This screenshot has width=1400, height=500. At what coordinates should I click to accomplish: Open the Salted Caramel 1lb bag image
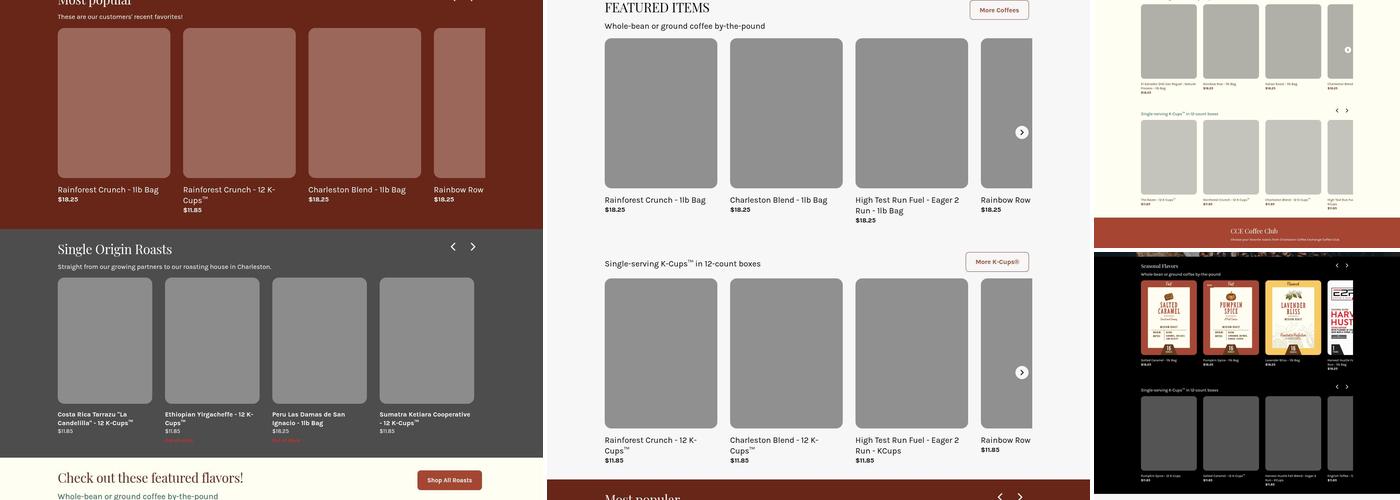click(x=1168, y=318)
